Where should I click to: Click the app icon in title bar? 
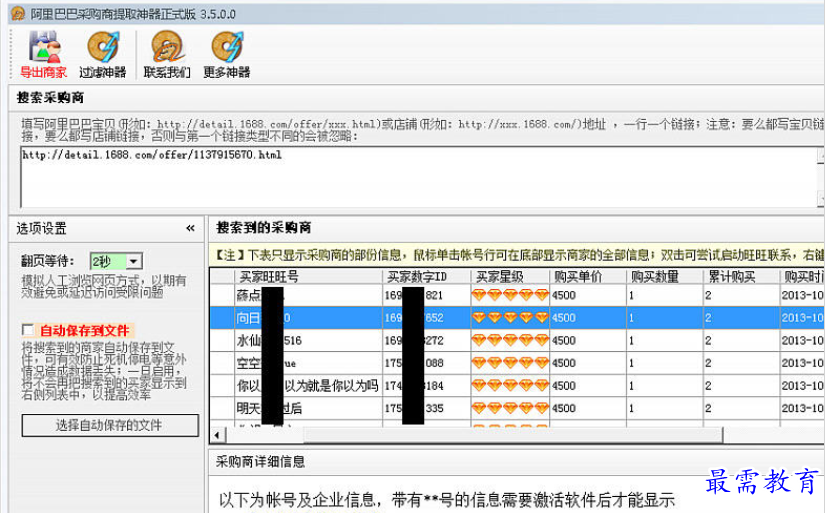point(17,14)
